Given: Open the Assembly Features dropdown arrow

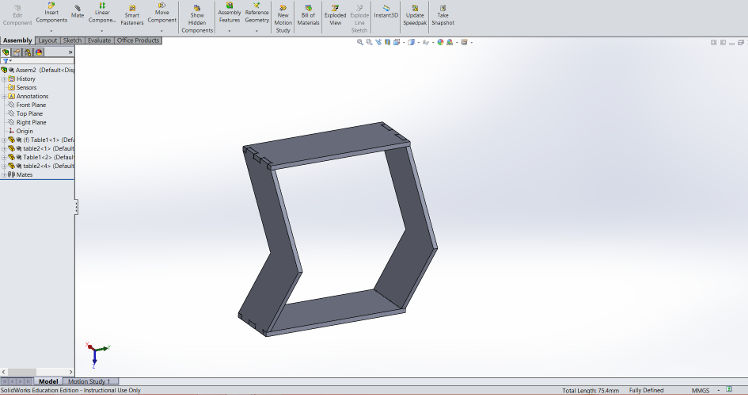Looking at the screenshot, I should click(x=229, y=31).
